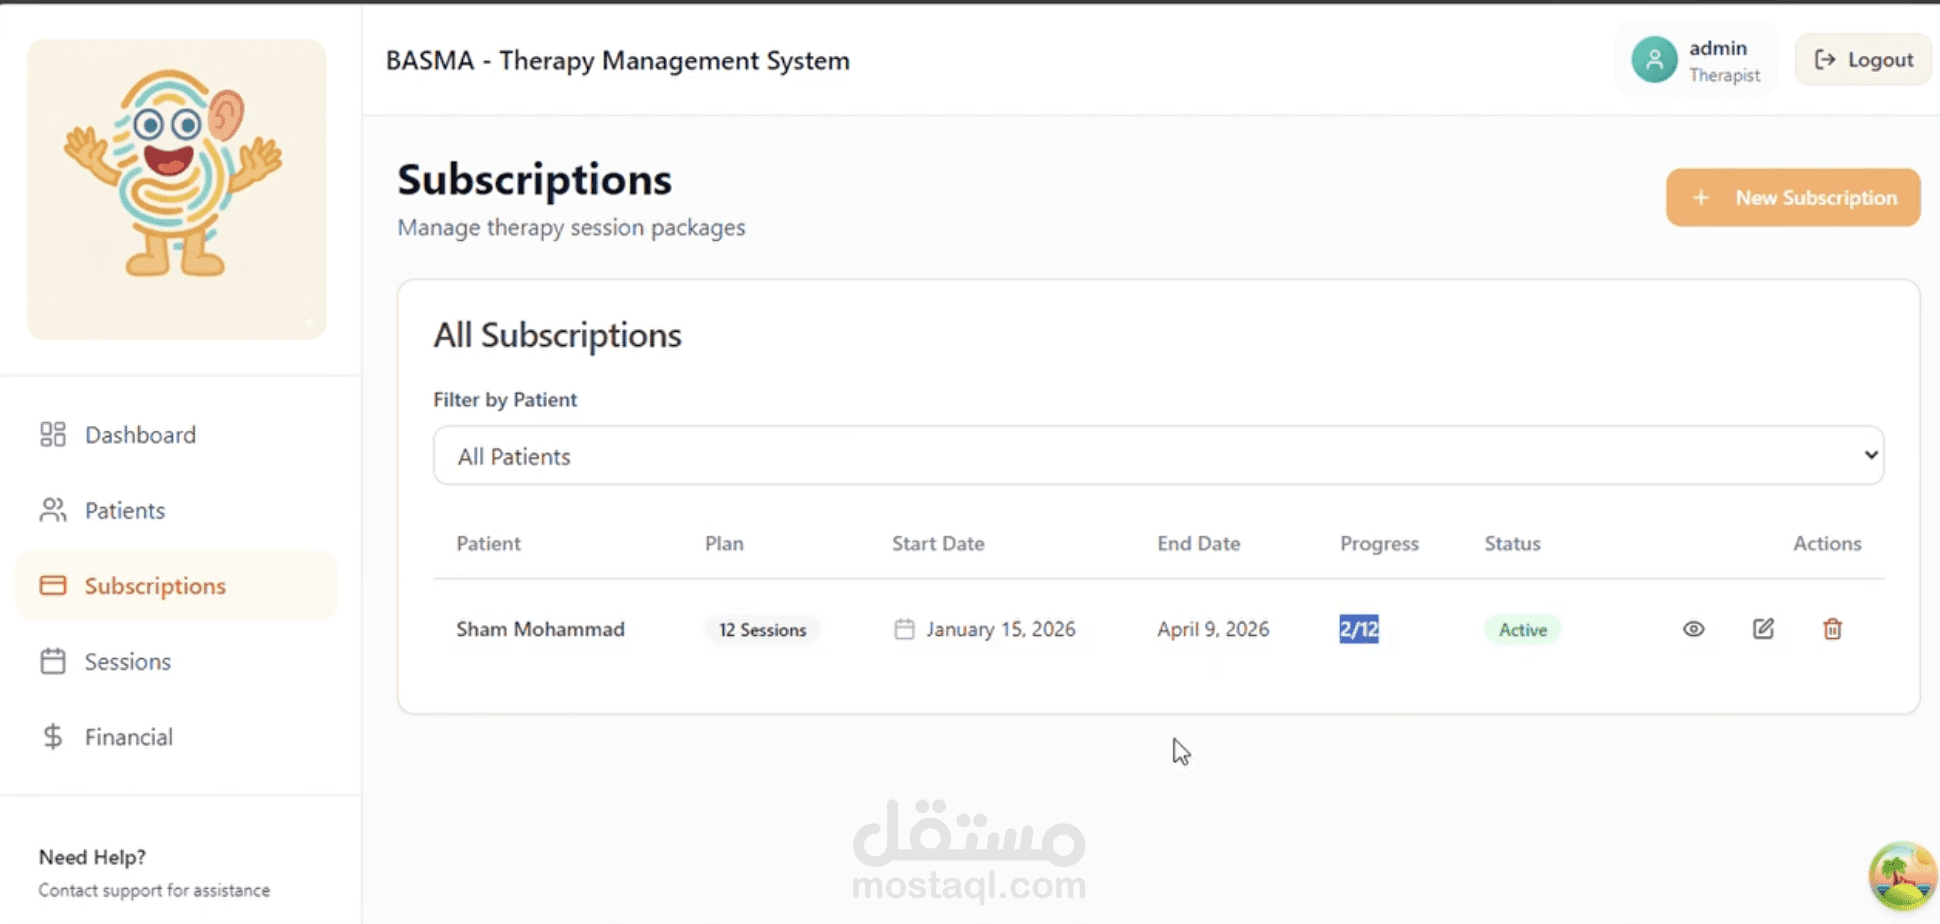
Task: Click the trash icon to delete the subscription
Action: pos(1832,629)
